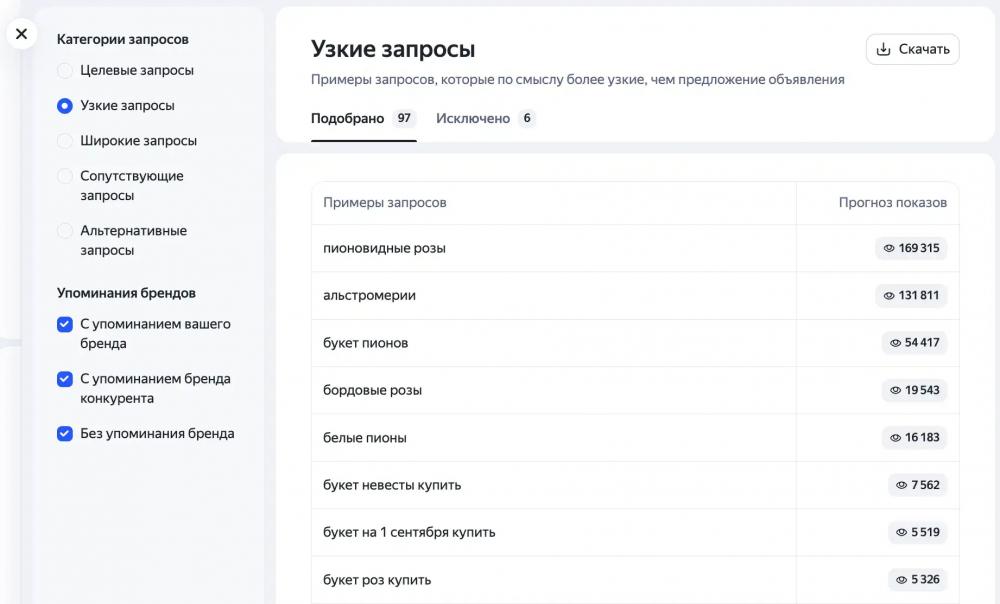Select the Узкие запросы radio option
The image size is (1000, 604).
64,106
